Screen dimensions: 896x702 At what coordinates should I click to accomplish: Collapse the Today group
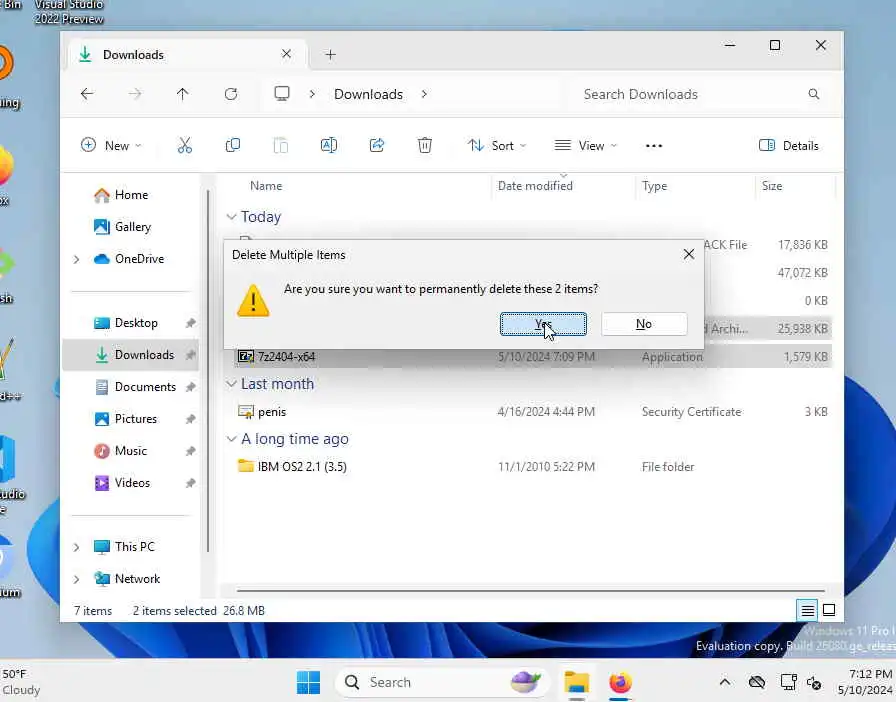[231, 217]
